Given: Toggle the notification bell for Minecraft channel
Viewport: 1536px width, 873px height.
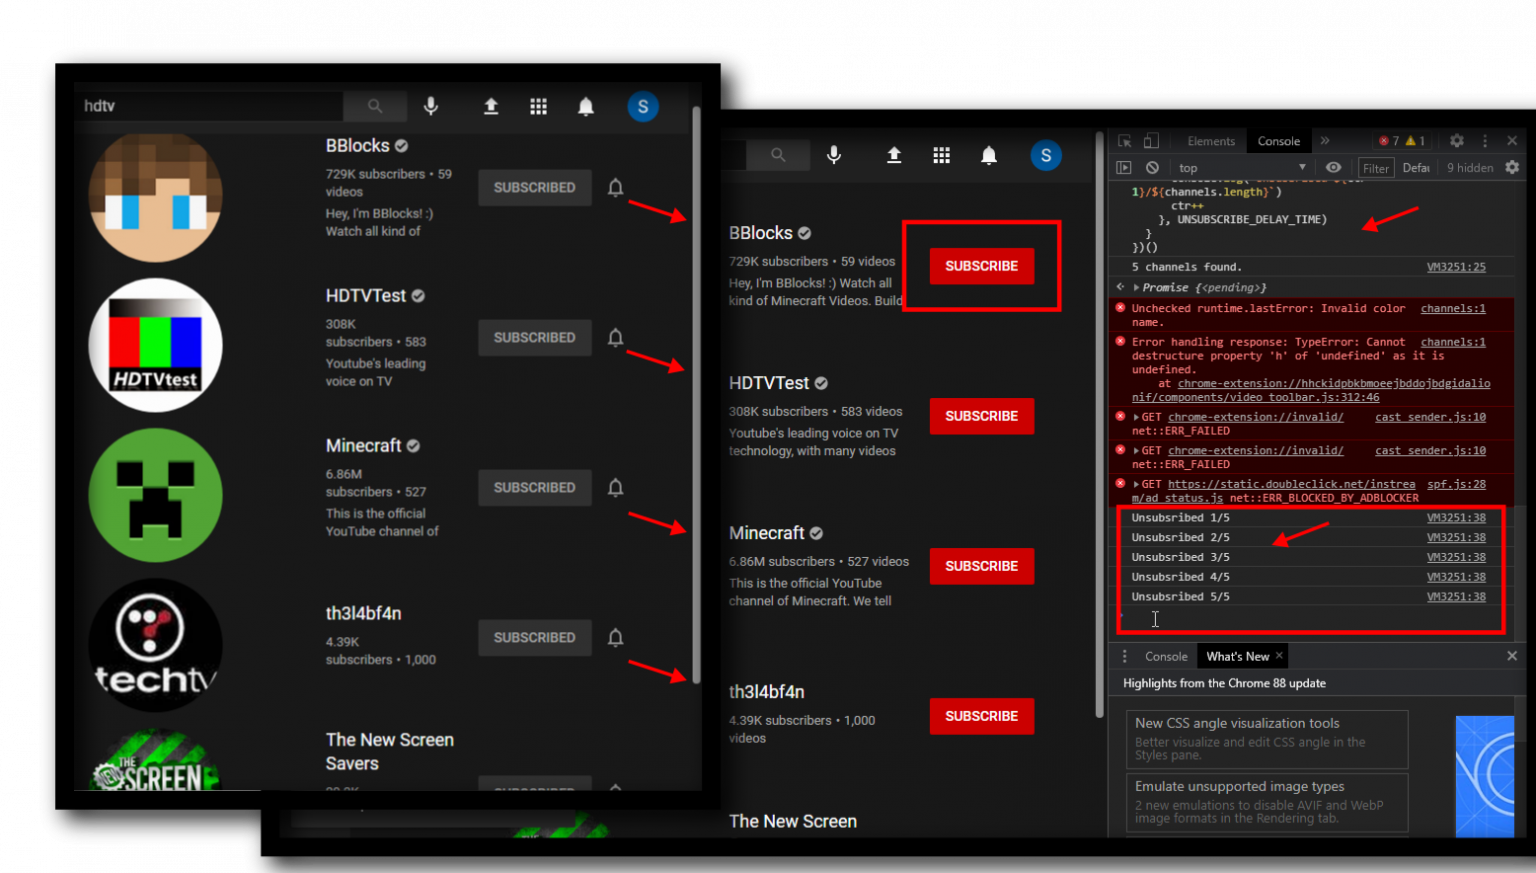Looking at the screenshot, I should click(615, 487).
